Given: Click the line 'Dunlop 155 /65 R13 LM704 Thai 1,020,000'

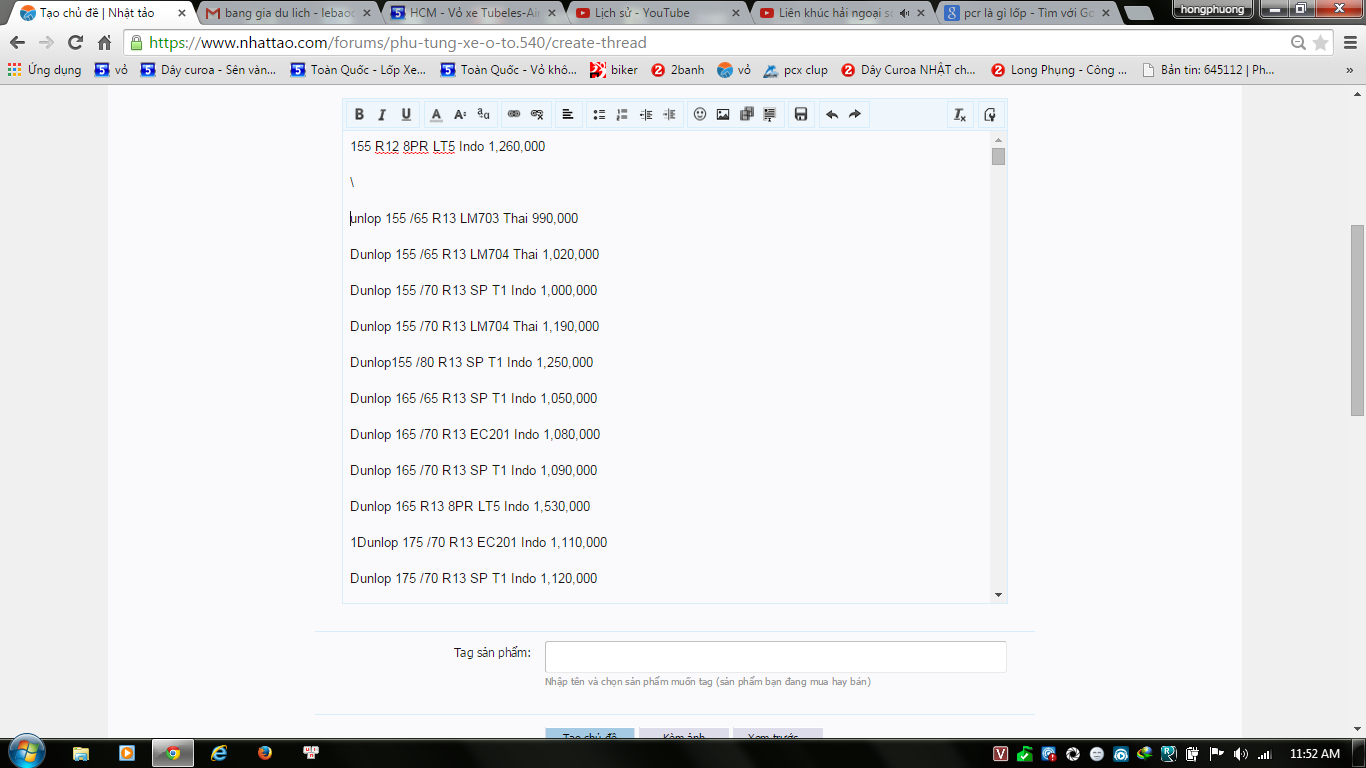Looking at the screenshot, I should click(474, 254).
